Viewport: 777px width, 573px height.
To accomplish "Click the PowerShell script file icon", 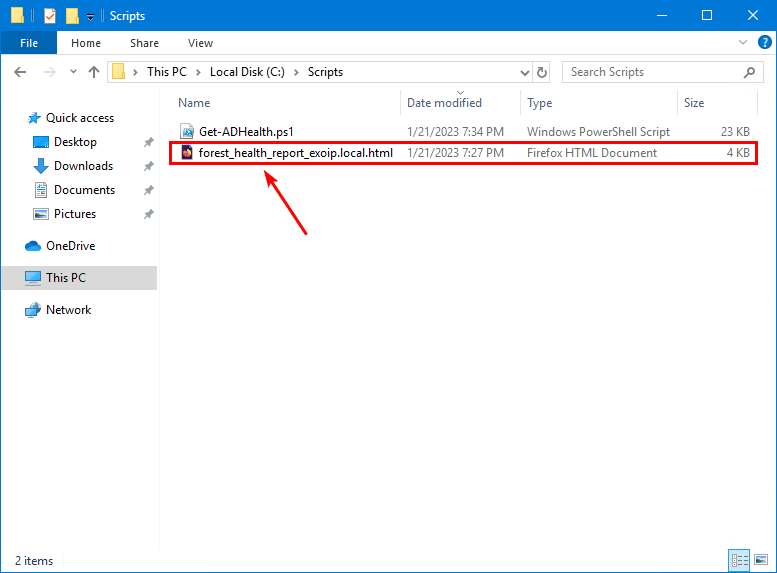I will tap(187, 132).
